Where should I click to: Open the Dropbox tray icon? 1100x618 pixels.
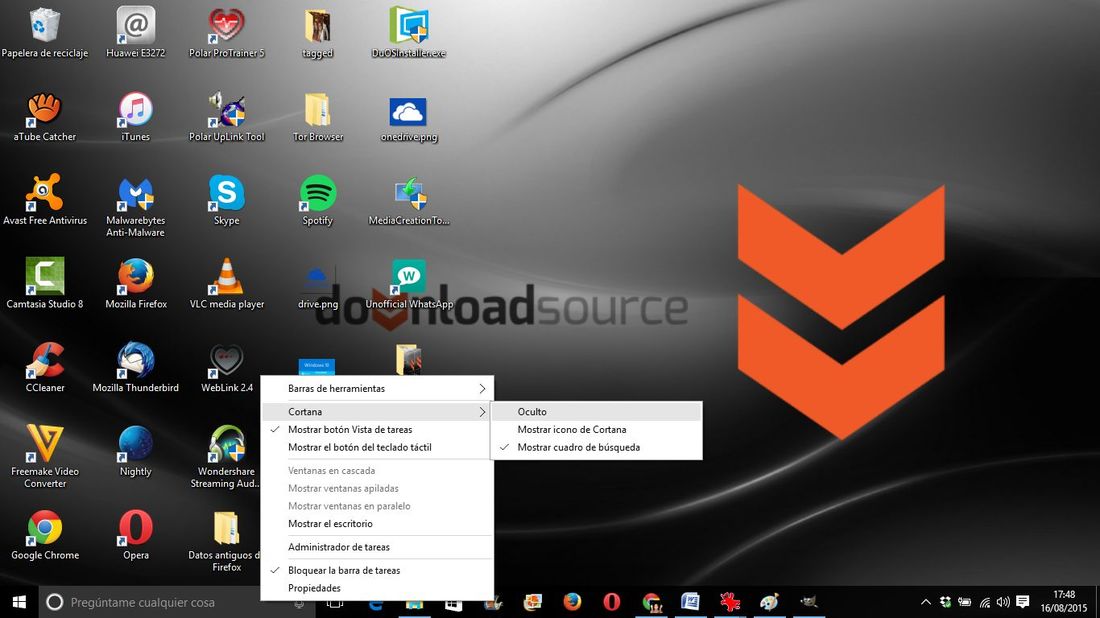click(946, 602)
